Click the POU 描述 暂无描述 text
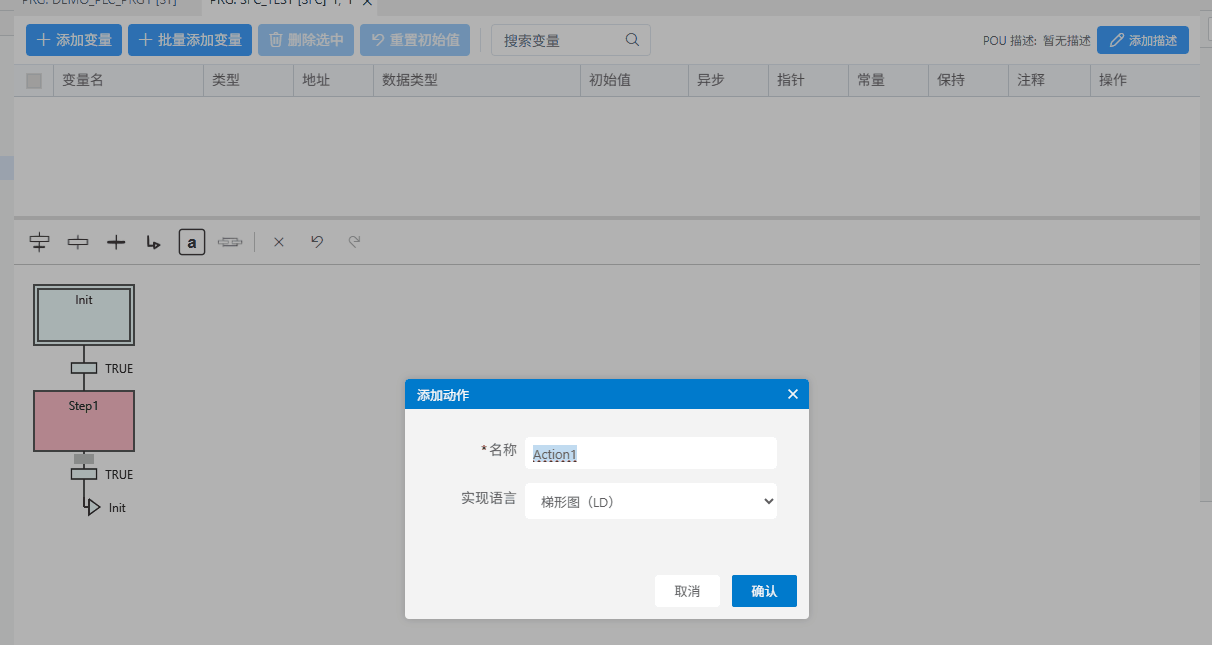 coord(1037,41)
